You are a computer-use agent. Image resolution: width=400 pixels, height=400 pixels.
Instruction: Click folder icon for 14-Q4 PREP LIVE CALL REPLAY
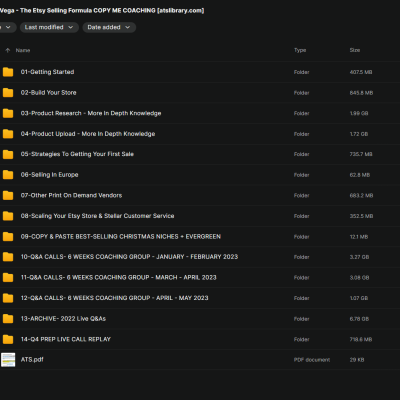coord(8,340)
